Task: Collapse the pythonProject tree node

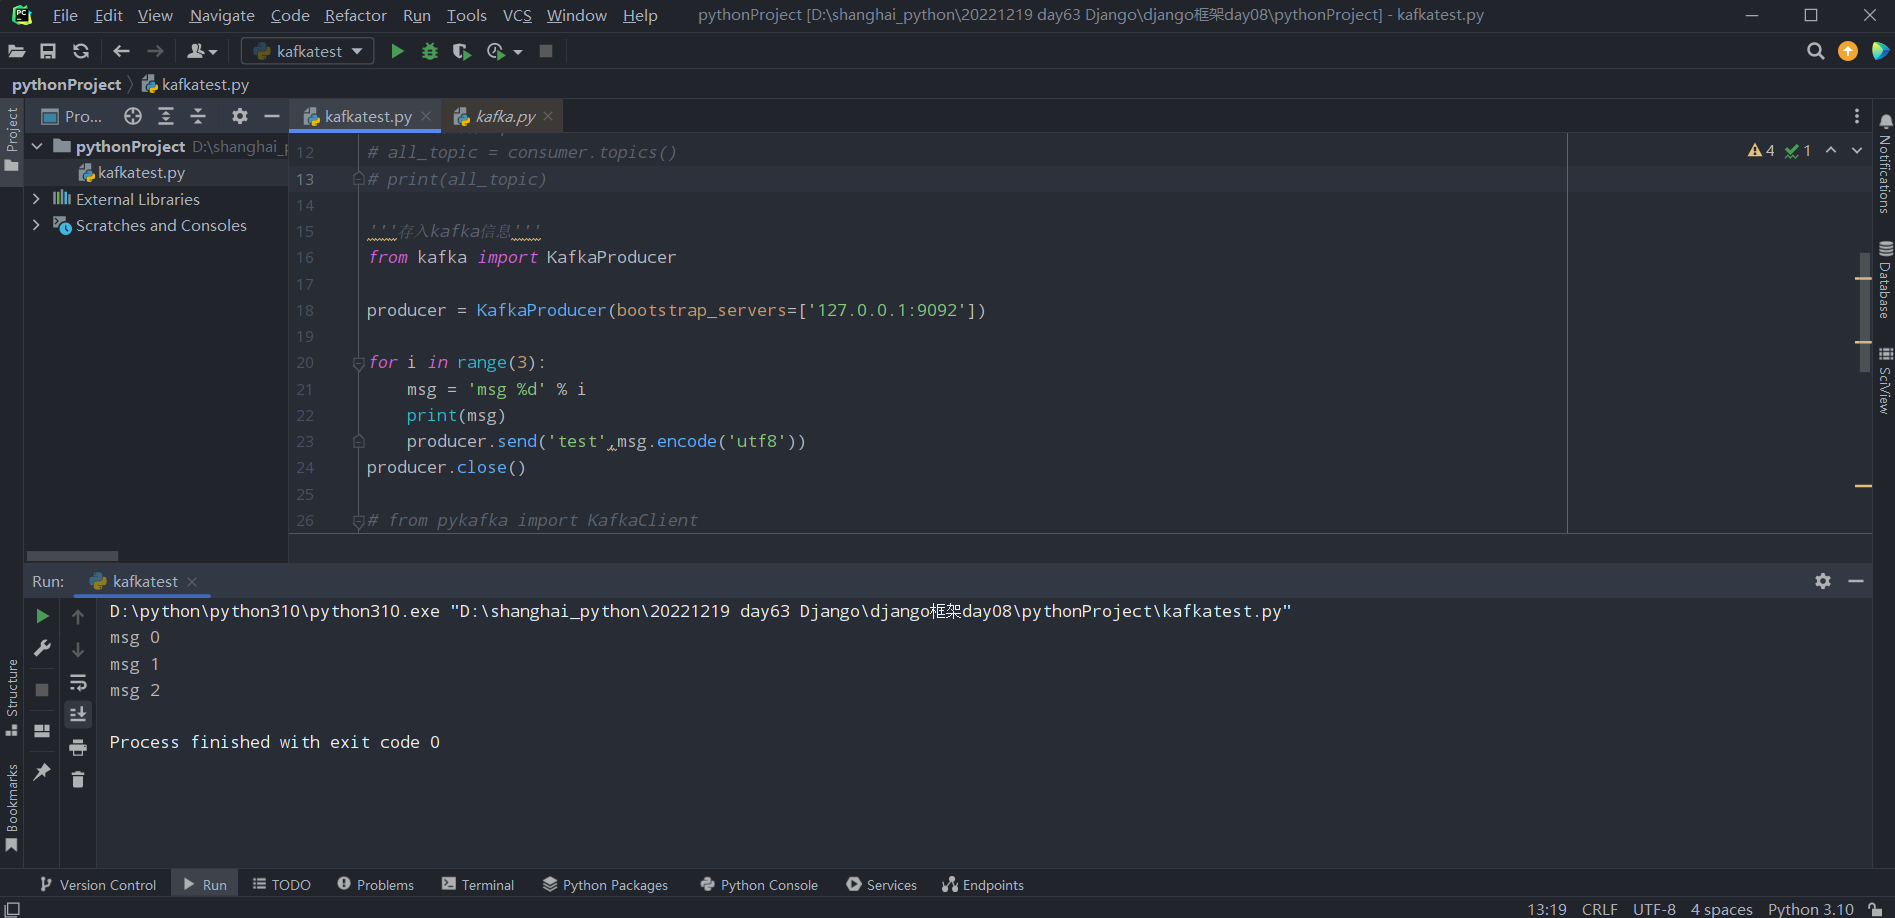Action: [37, 146]
